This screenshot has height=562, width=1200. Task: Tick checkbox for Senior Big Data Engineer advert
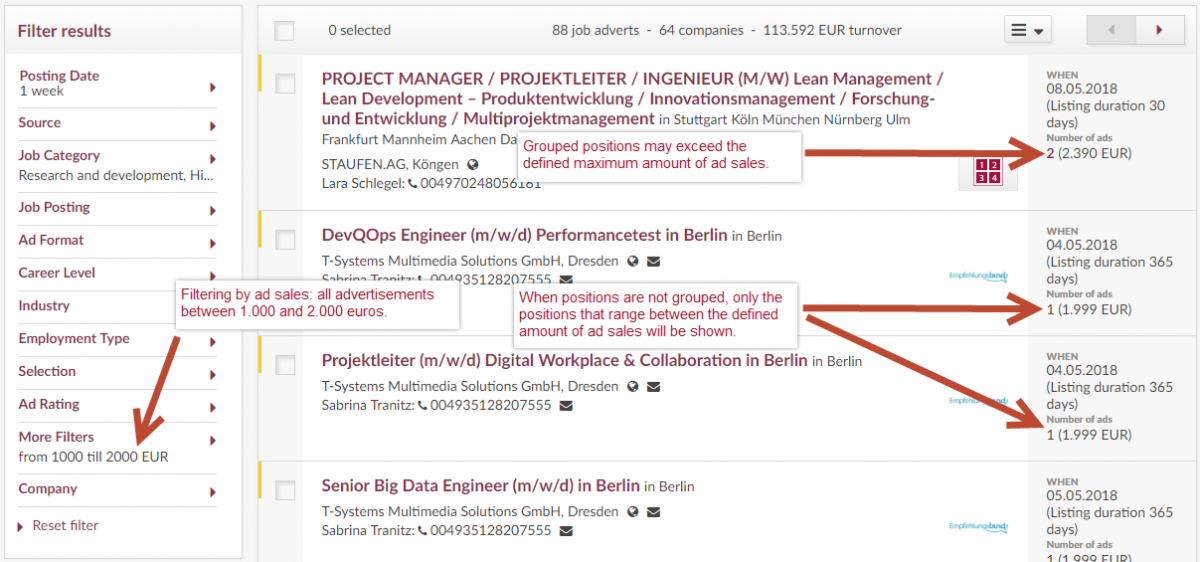coord(285,490)
